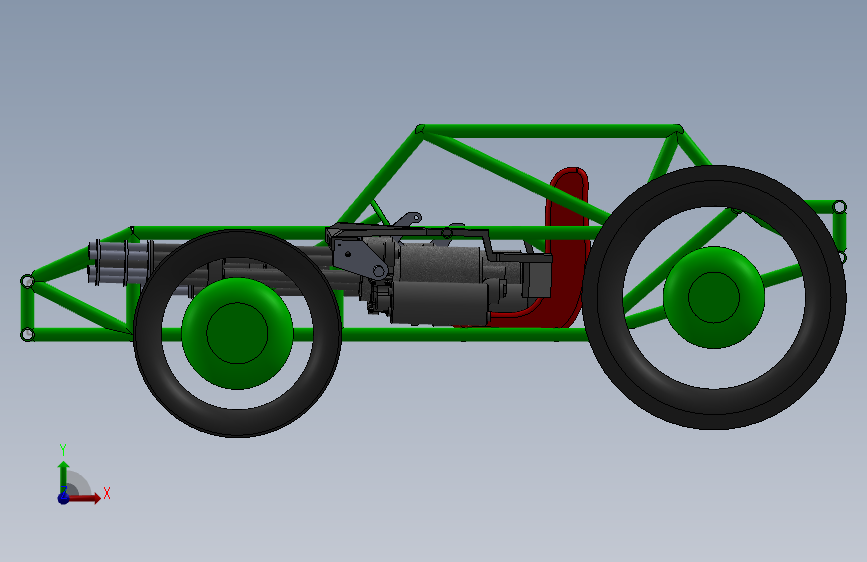The image size is (867, 562).
Task: Click the green Y axis arrow of the triad
Action: pyautogui.click(x=63, y=476)
